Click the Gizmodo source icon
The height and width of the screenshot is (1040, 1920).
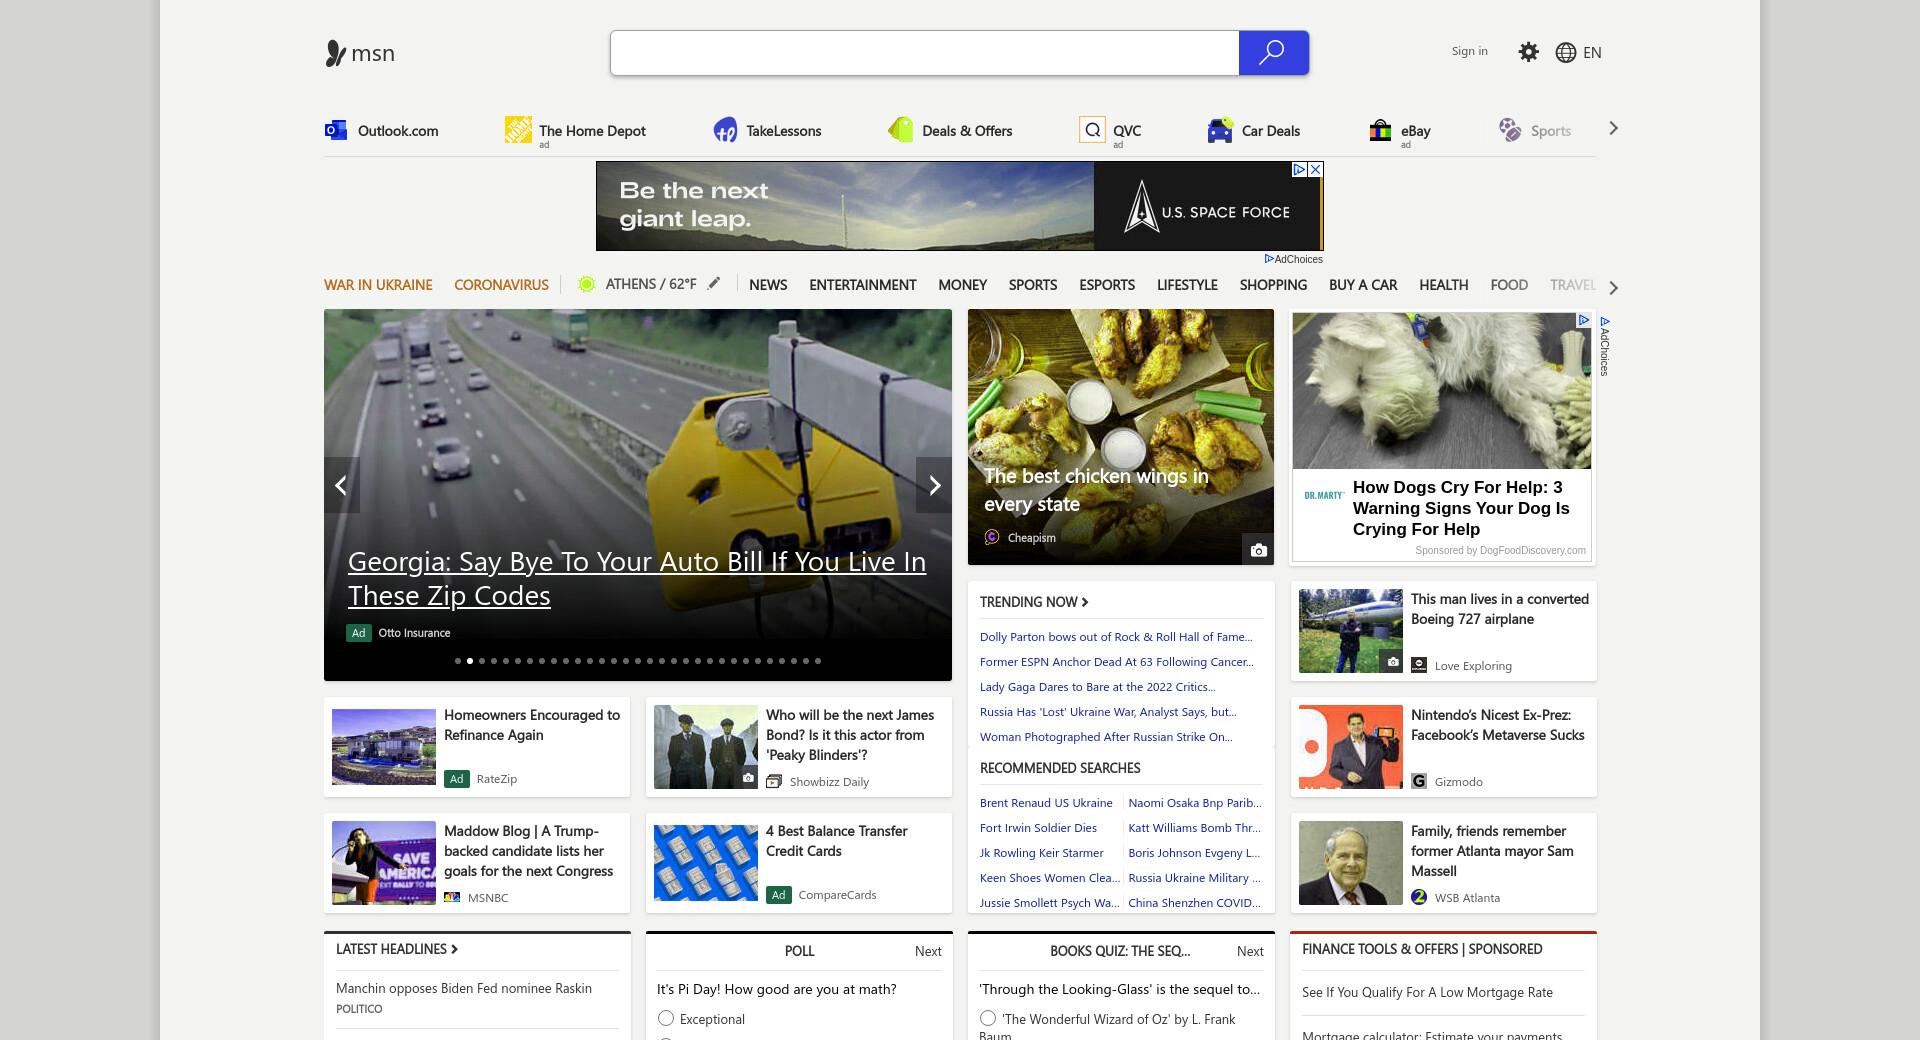pyautogui.click(x=1419, y=781)
